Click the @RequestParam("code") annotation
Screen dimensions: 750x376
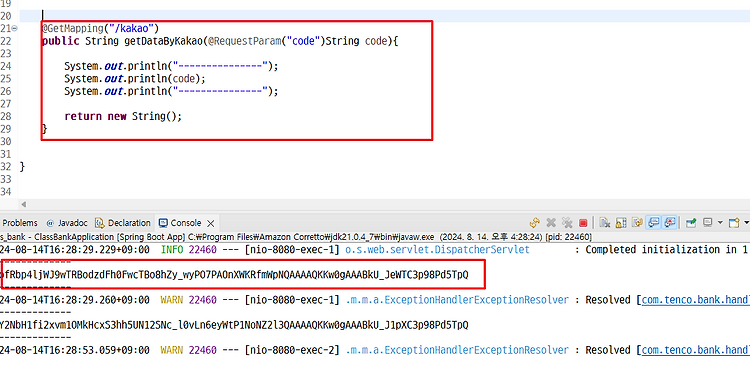266,41
